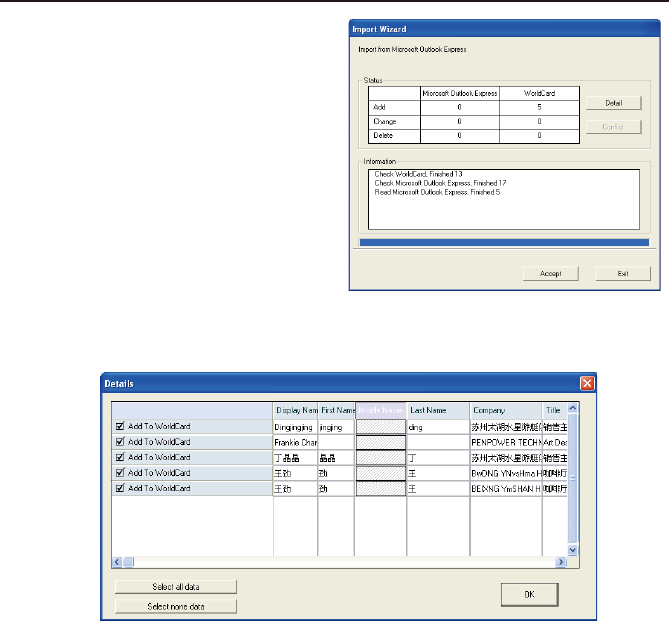The width and height of the screenshot is (669, 621).
Task: Select the BEIXNG YmSHAN company cell
Action: pyautogui.click(x=506, y=489)
